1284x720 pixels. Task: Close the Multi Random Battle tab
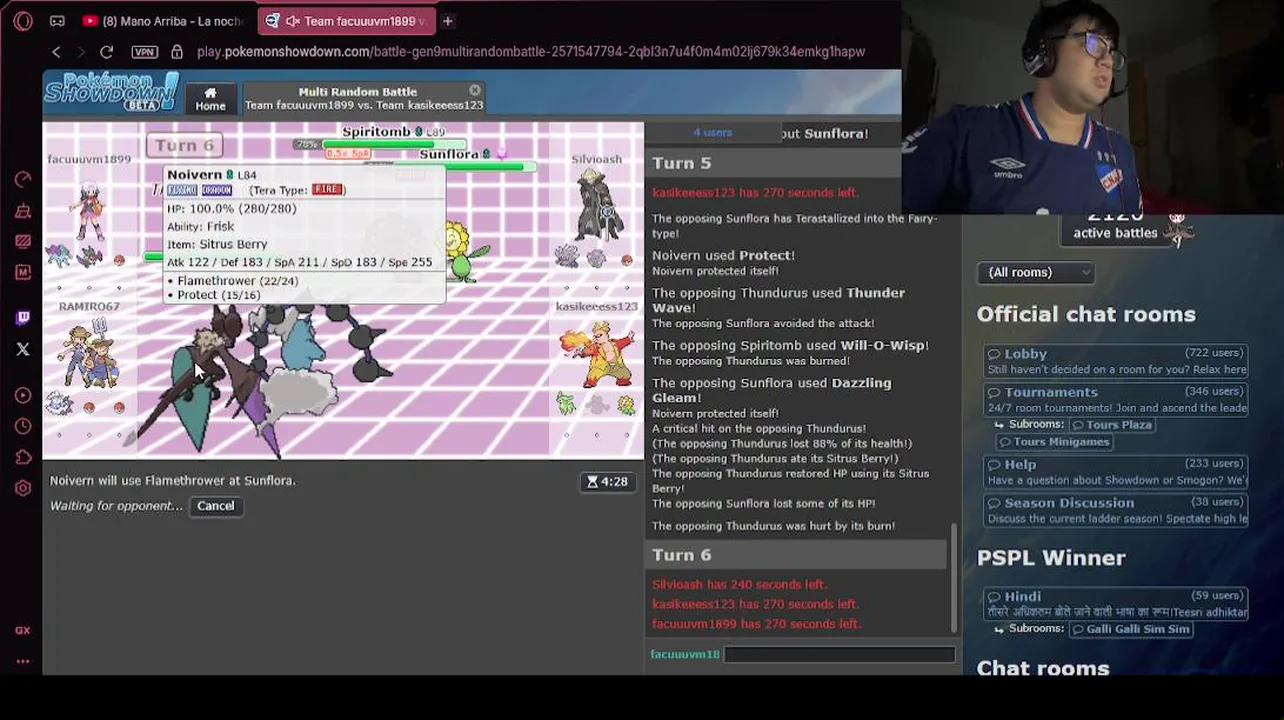point(475,90)
